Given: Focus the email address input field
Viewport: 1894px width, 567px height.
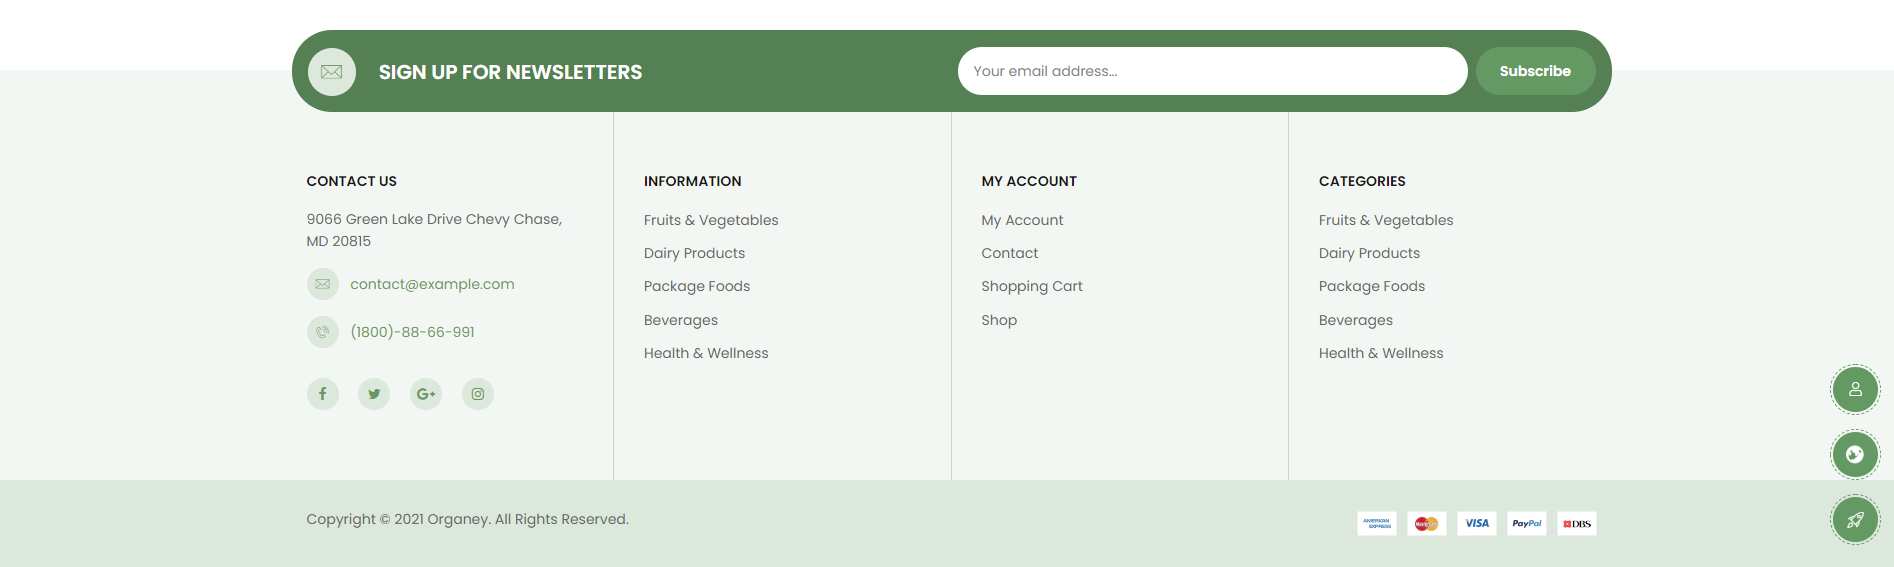Looking at the screenshot, I should coord(1212,71).
